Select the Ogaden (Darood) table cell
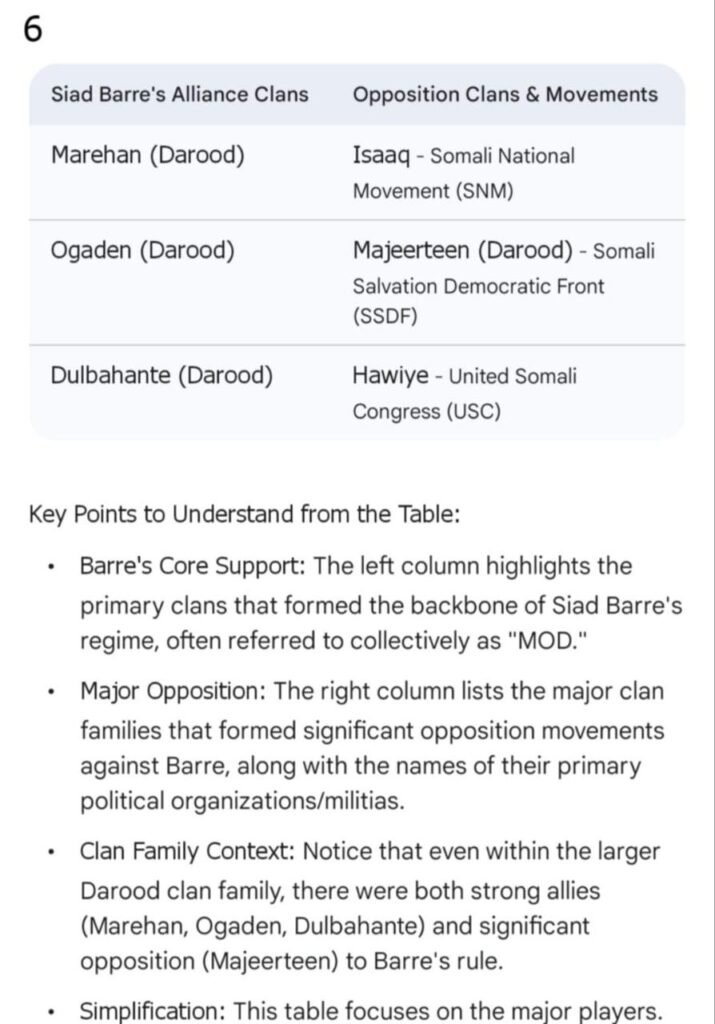 tap(143, 251)
